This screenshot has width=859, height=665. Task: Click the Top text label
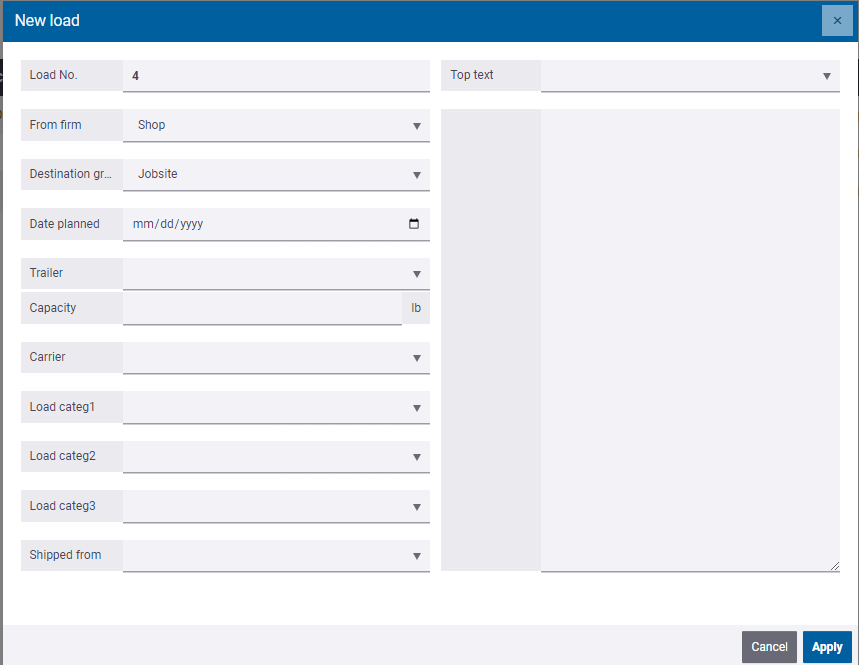coord(472,75)
